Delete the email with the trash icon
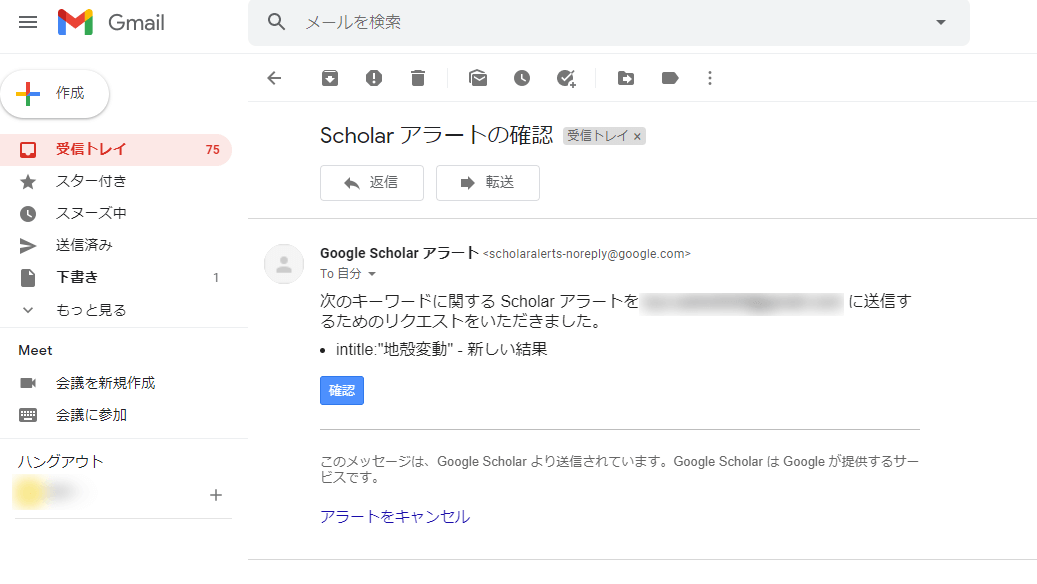Viewport: 1037px width, 584px height. click(418, 78)
